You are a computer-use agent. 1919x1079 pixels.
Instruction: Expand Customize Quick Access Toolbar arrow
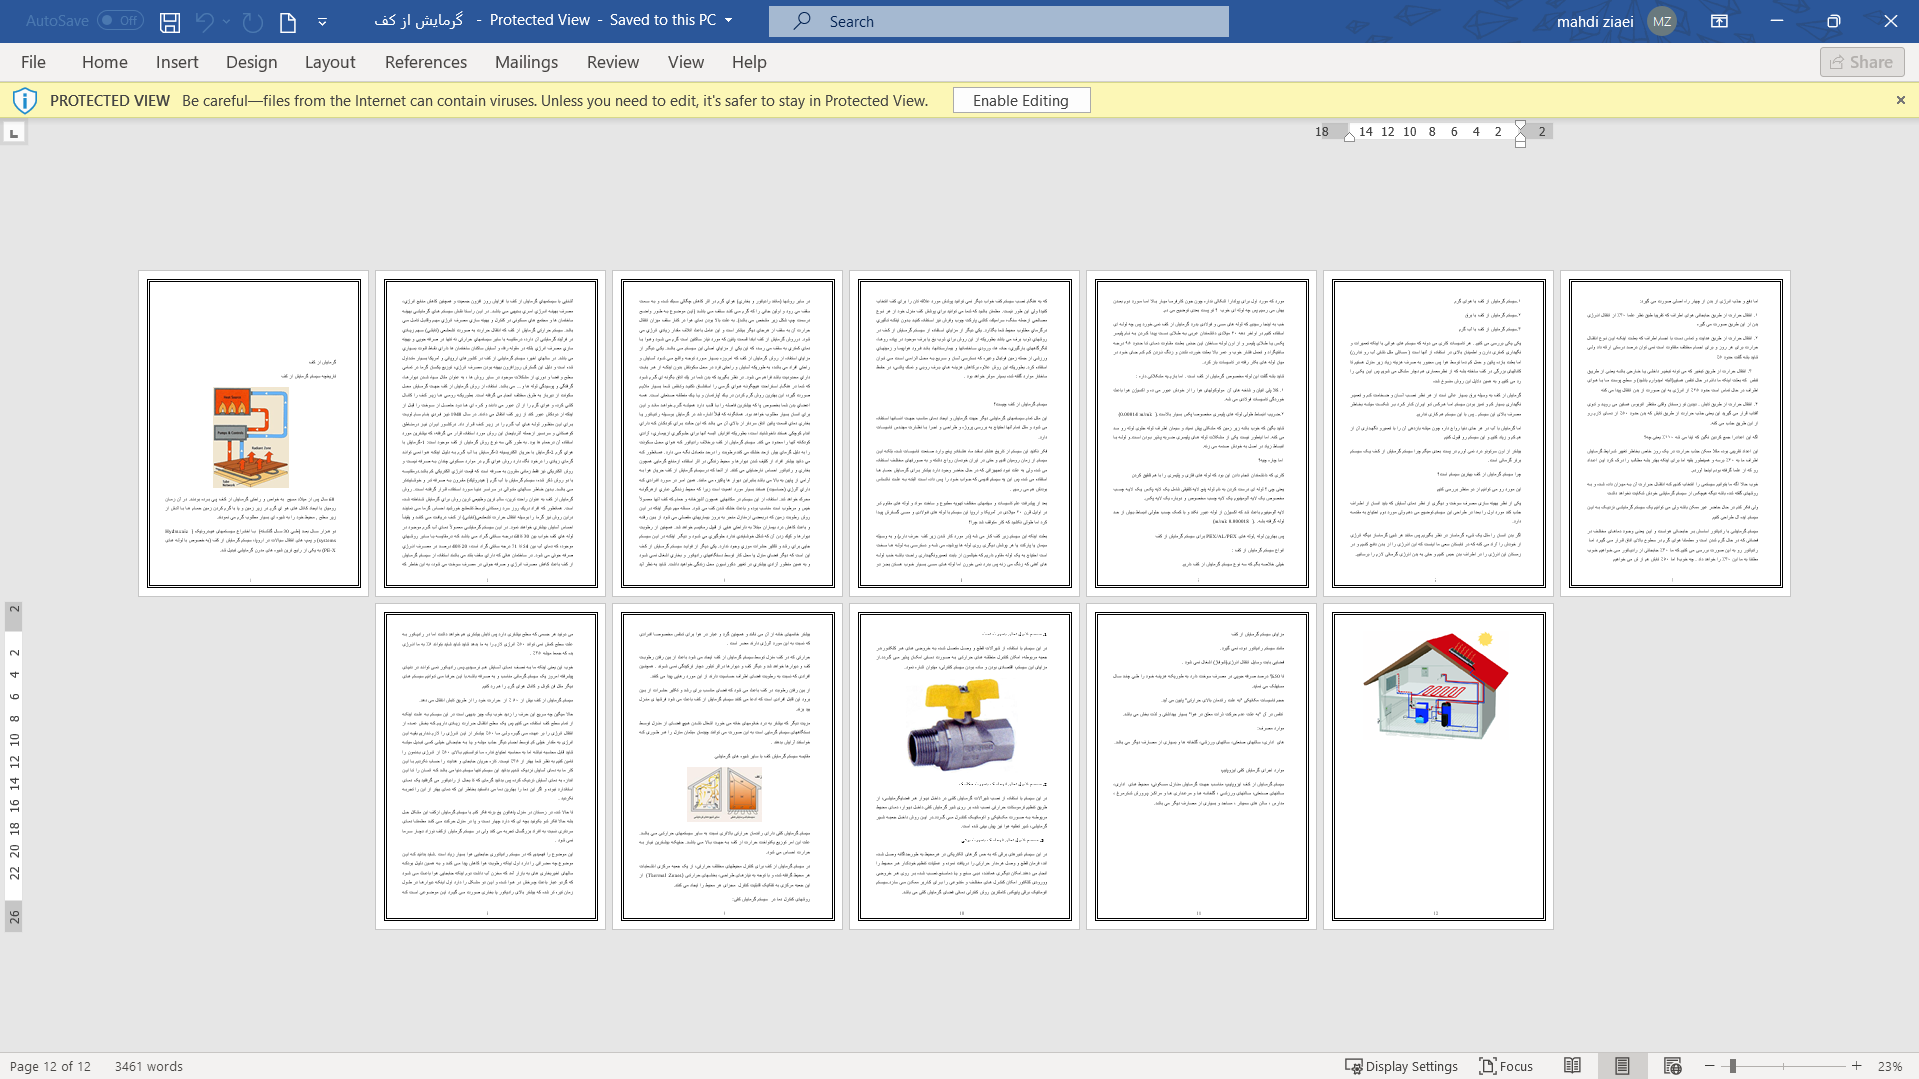point(322,21)
